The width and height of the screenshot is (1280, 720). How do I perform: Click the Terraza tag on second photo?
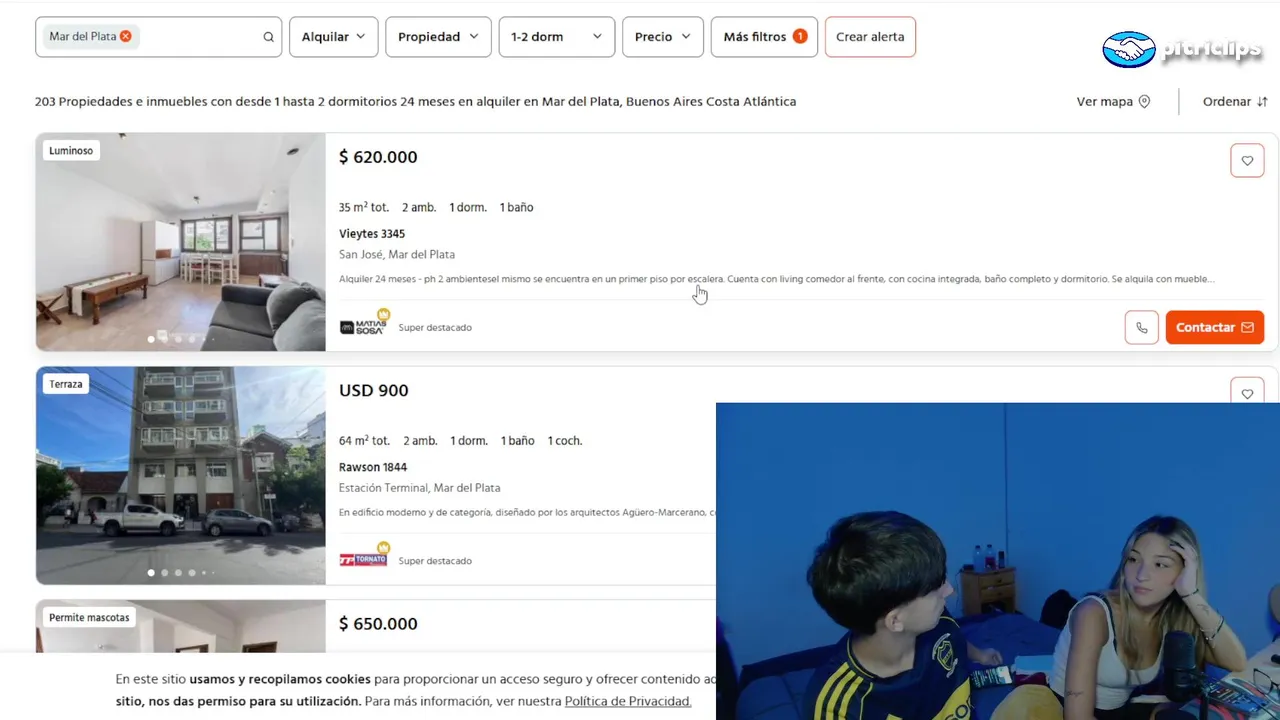[x=66, y=384]
